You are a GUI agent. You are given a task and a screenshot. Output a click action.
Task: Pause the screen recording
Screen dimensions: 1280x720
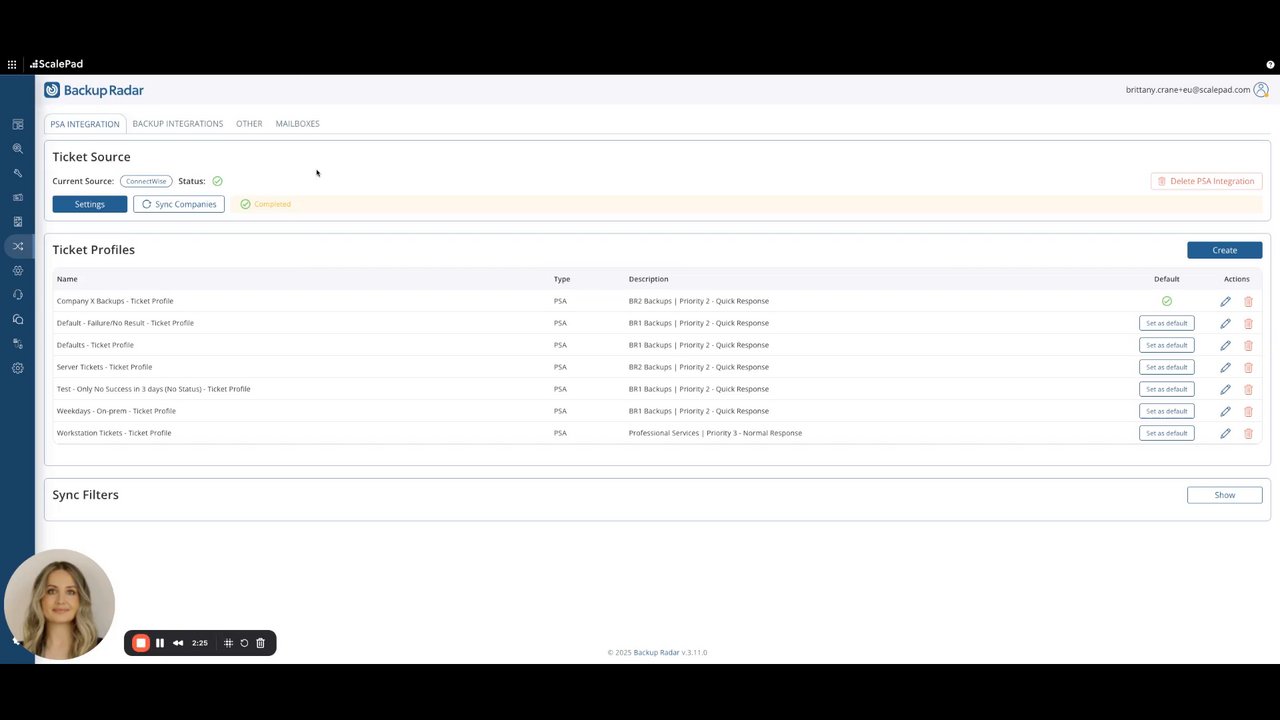[160, 643]
